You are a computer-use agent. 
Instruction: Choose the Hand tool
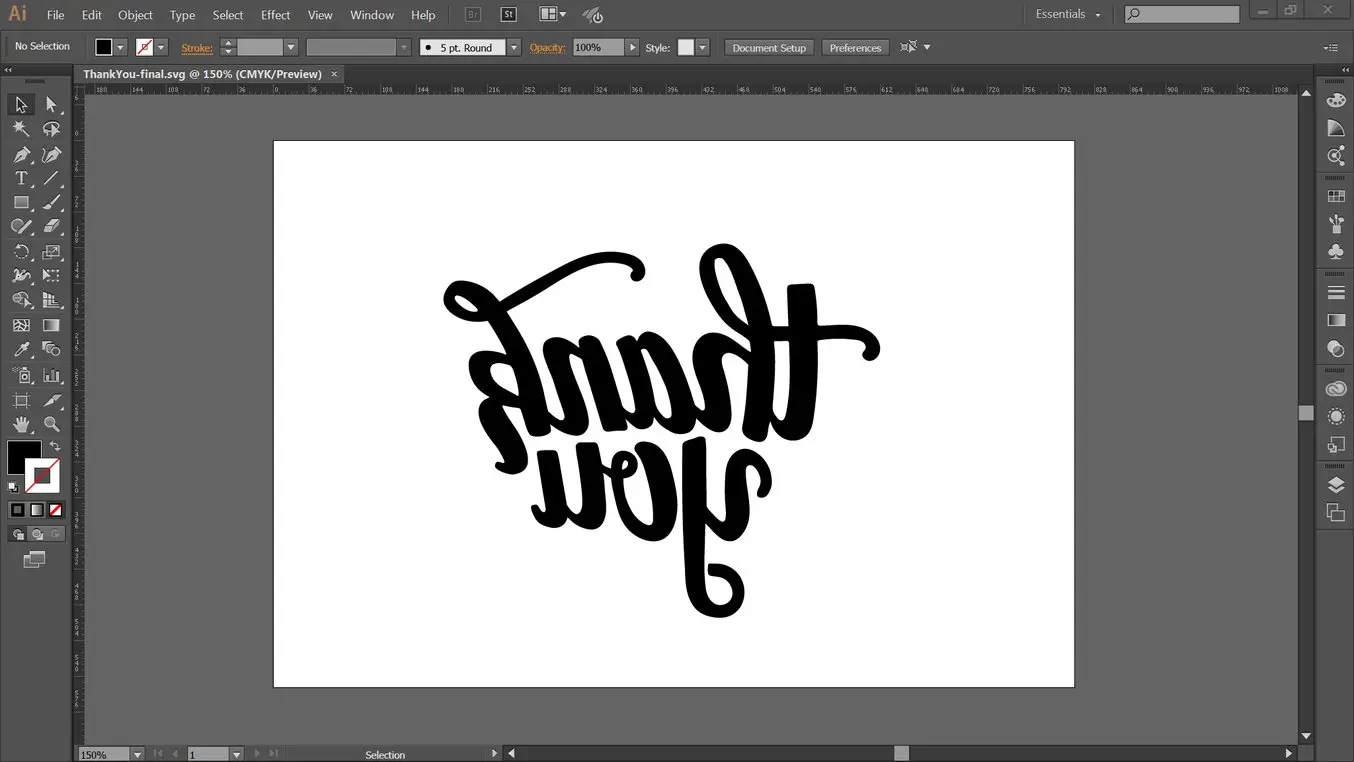(x=21, y=424)
